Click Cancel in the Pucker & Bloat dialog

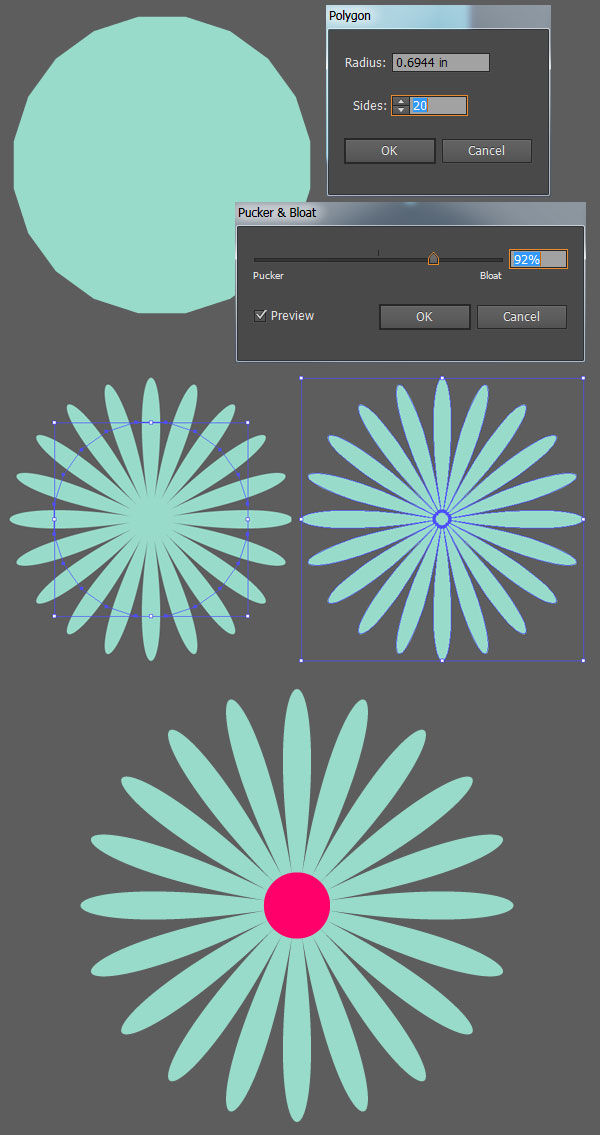[521, 317]
